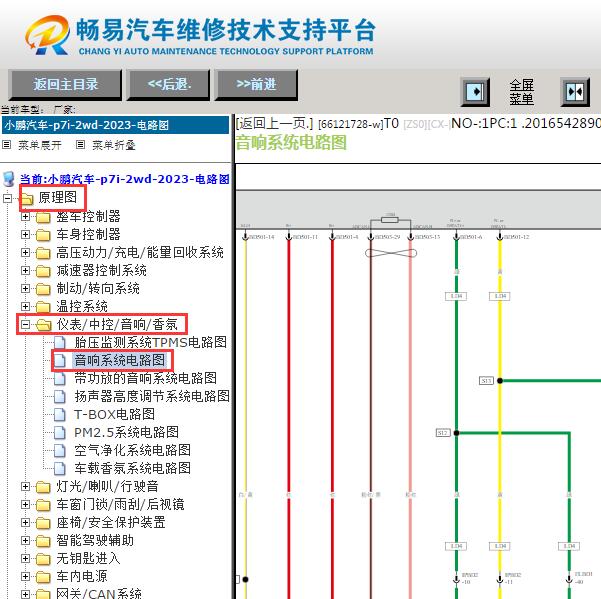Expand the 温控系统 node
This screenshot has width=601, height=599.
click(25, 307)
